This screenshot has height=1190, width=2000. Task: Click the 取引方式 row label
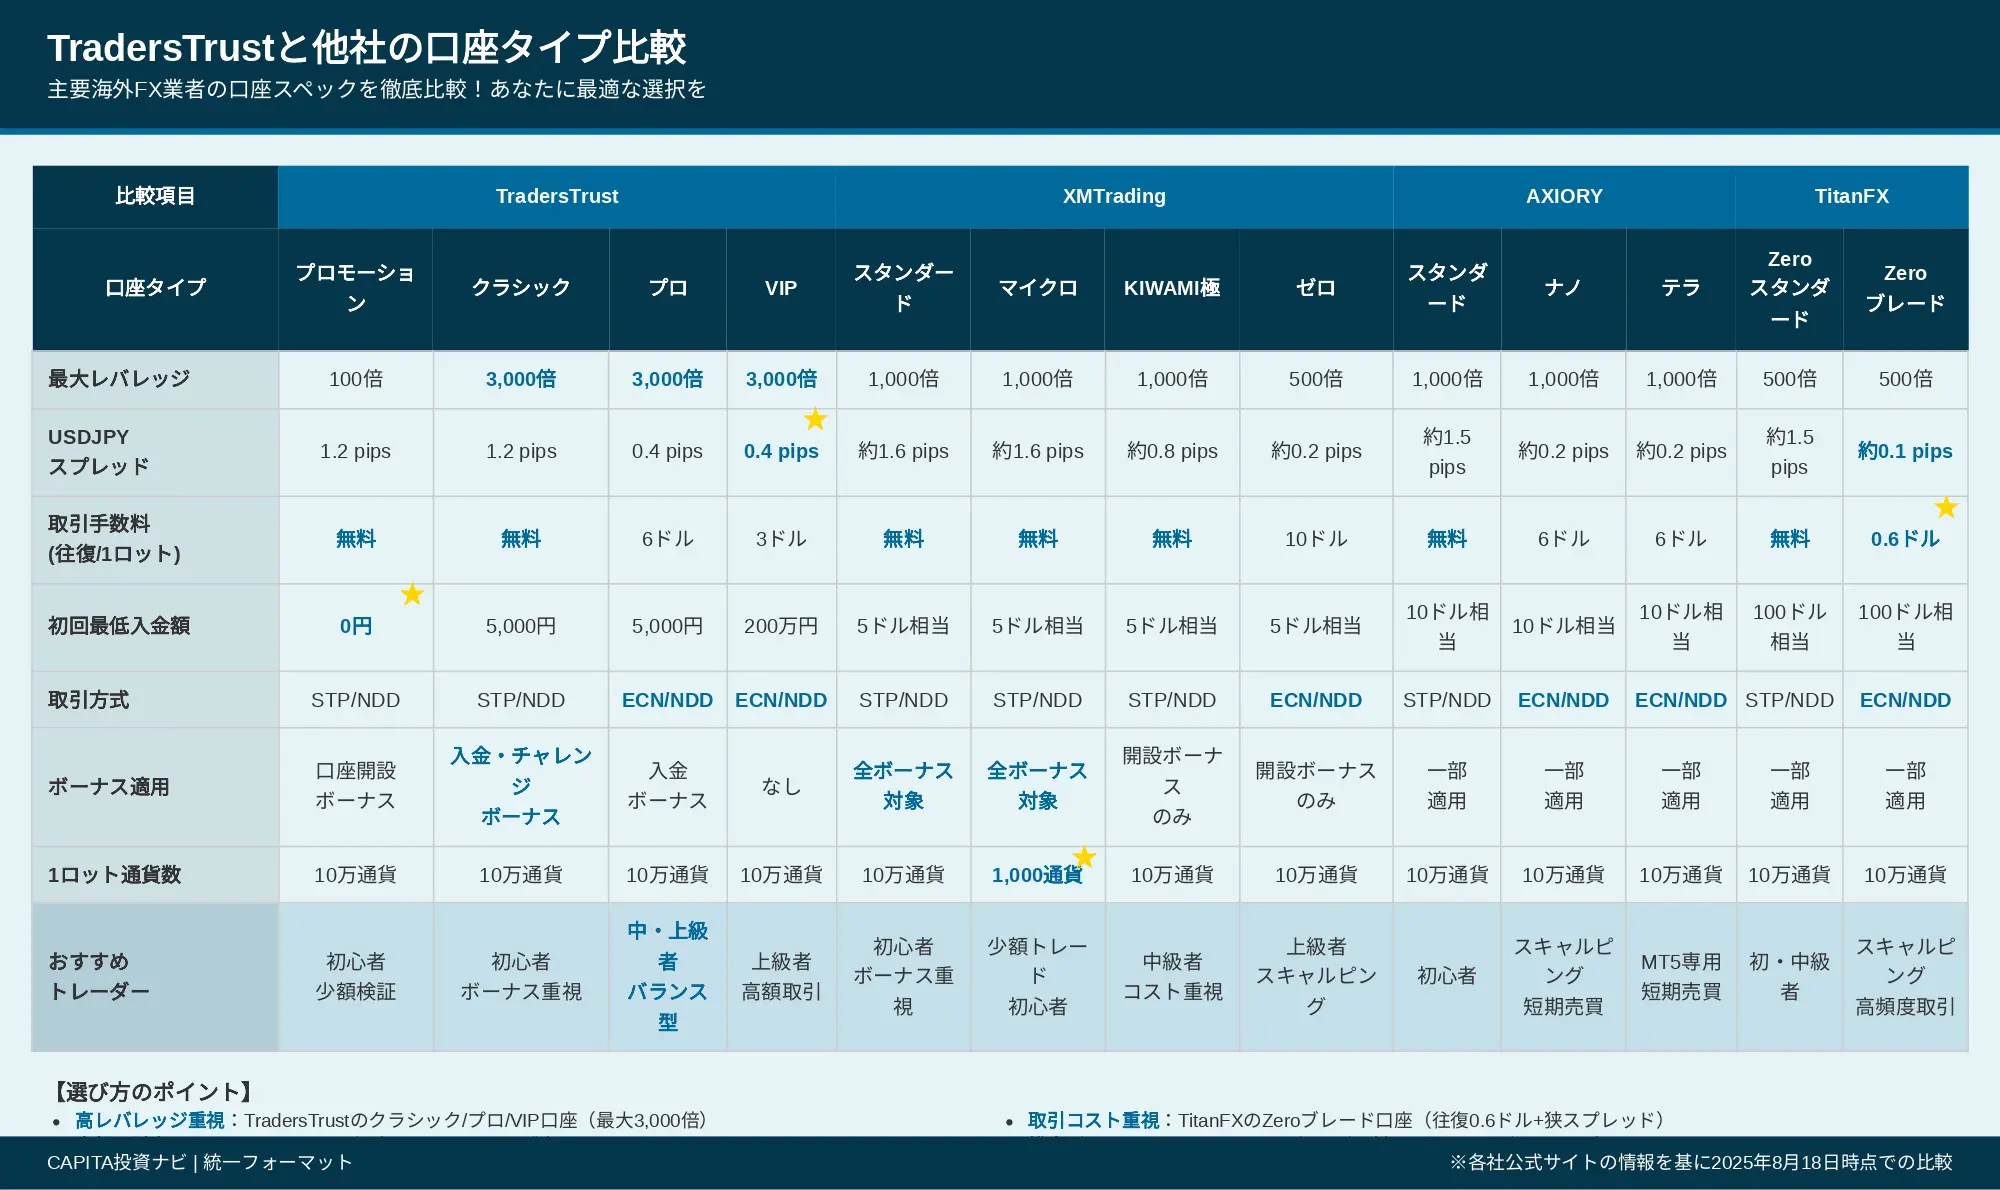[155, 700]
